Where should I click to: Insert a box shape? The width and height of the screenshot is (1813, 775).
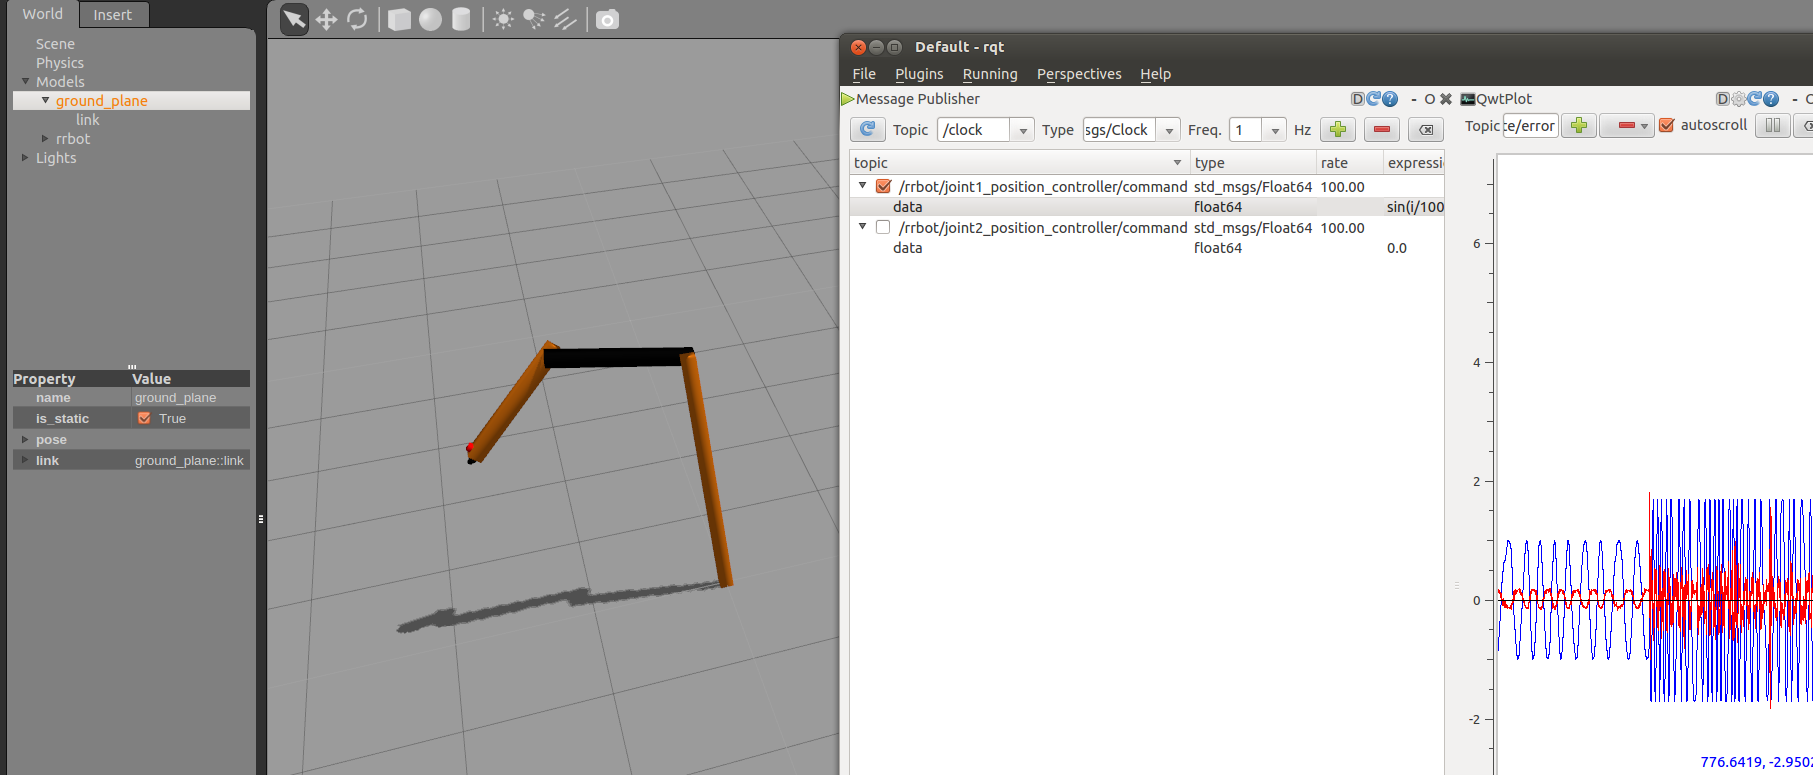[399, 19]
